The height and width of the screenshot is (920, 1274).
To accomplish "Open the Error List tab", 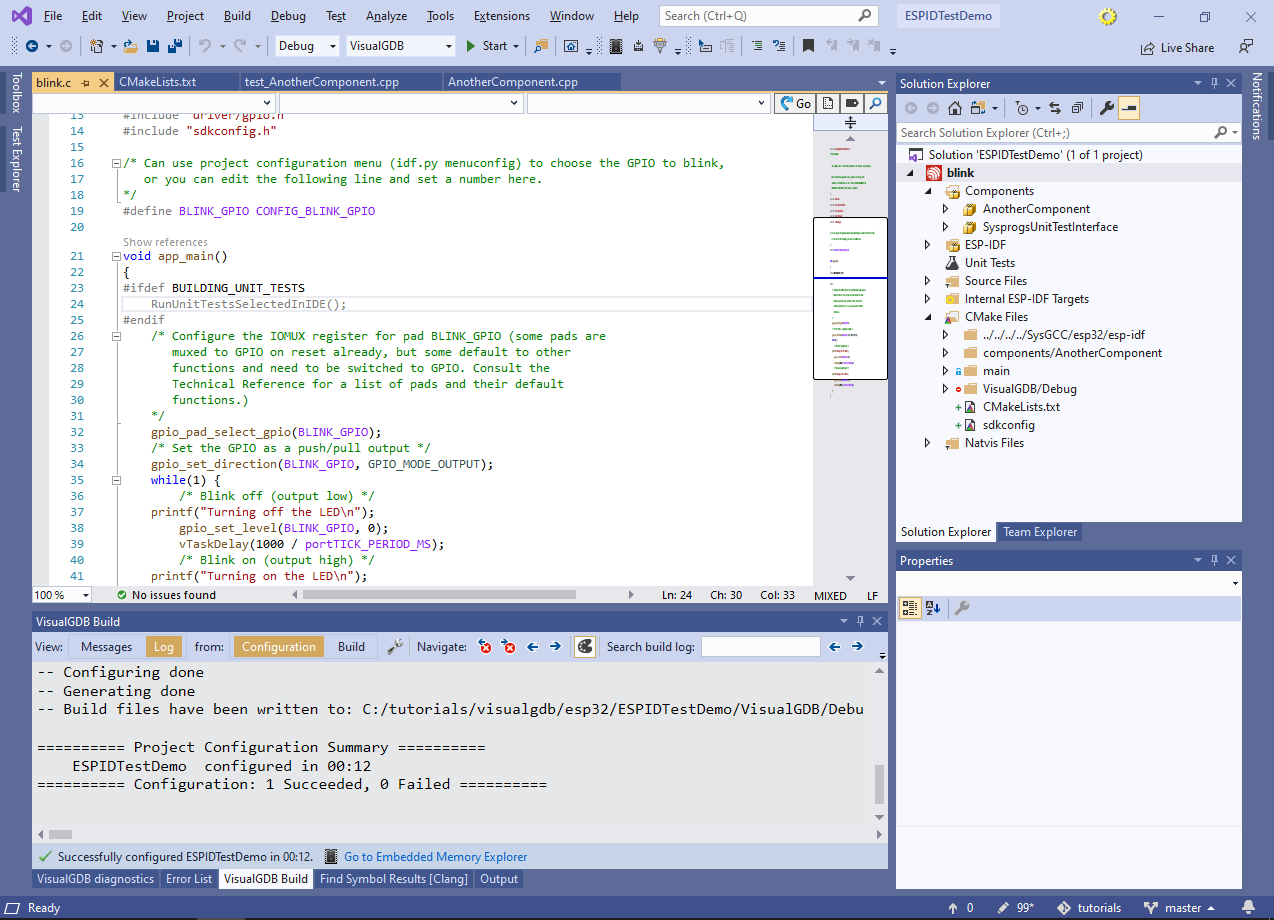I will pos(189,879).
